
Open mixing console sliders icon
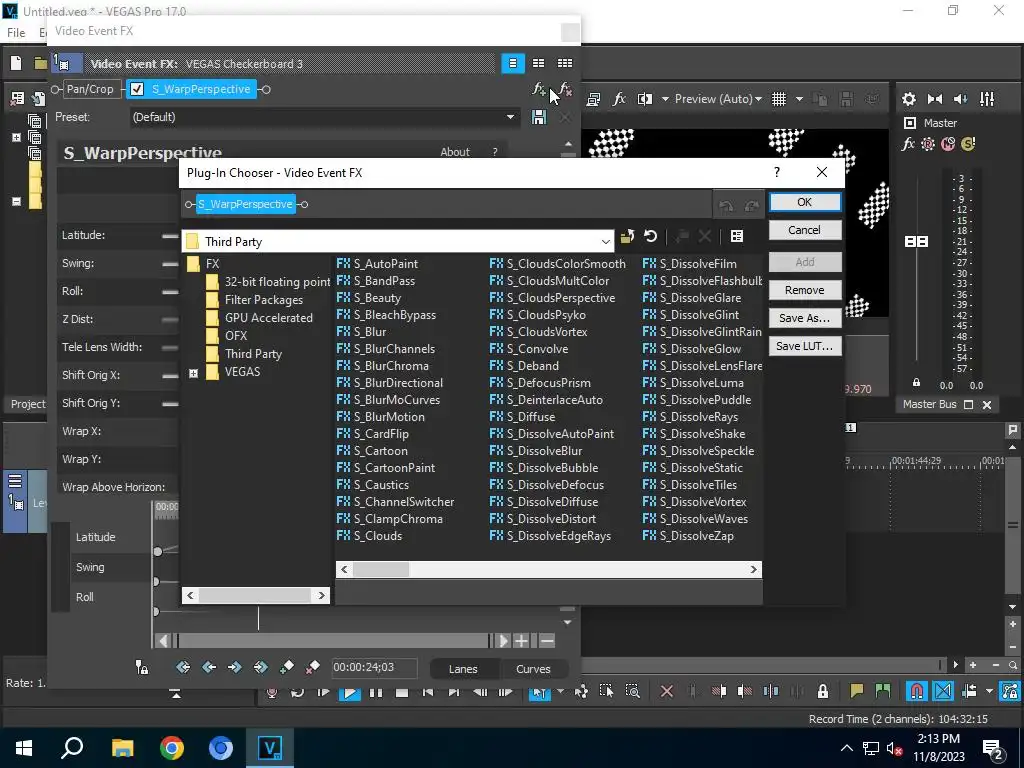pyautogui.click(x=987, y=99)
